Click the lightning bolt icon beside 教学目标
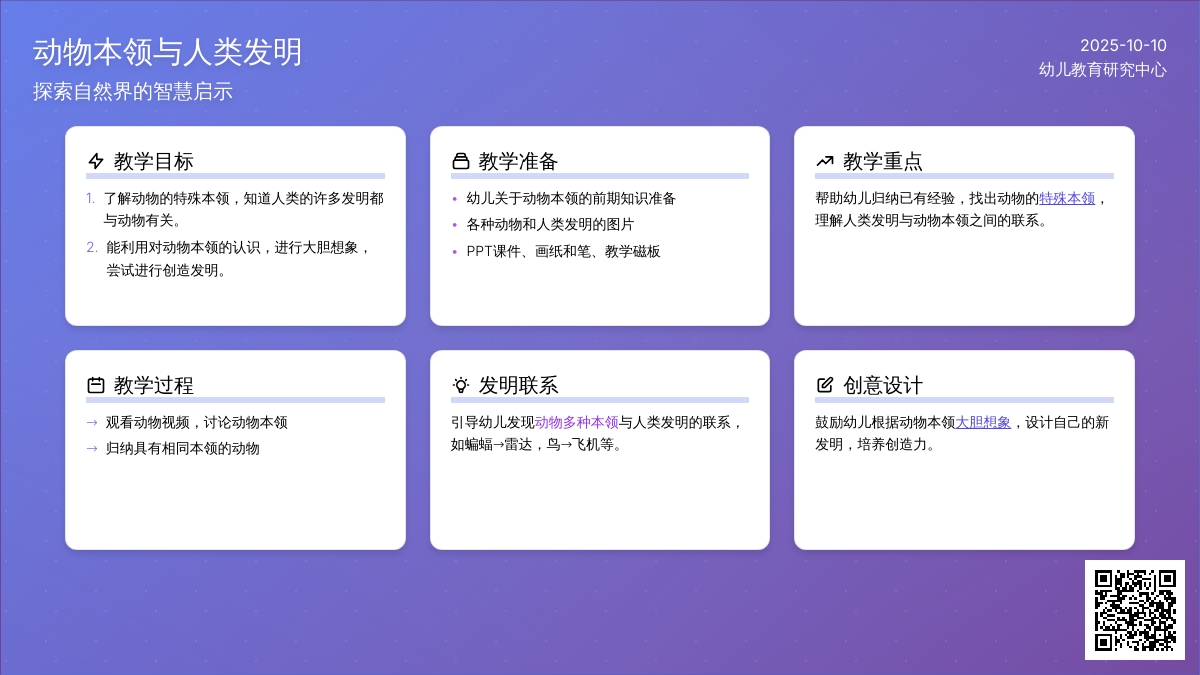The width and height of the screenshot is (1200, 675). [x=96, y=161]
